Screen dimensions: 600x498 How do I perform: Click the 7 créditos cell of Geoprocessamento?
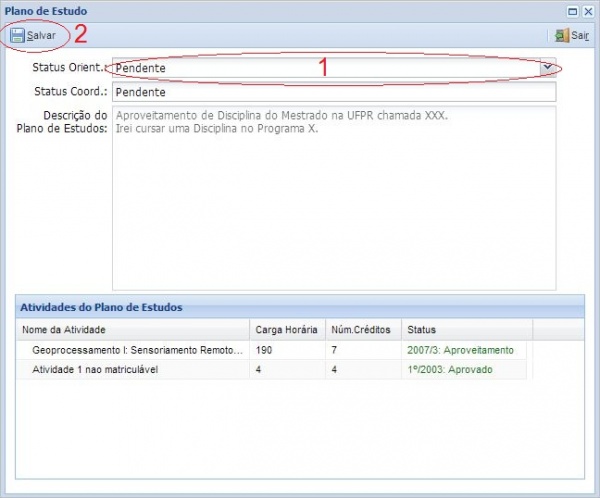click(x=335, y=350)
